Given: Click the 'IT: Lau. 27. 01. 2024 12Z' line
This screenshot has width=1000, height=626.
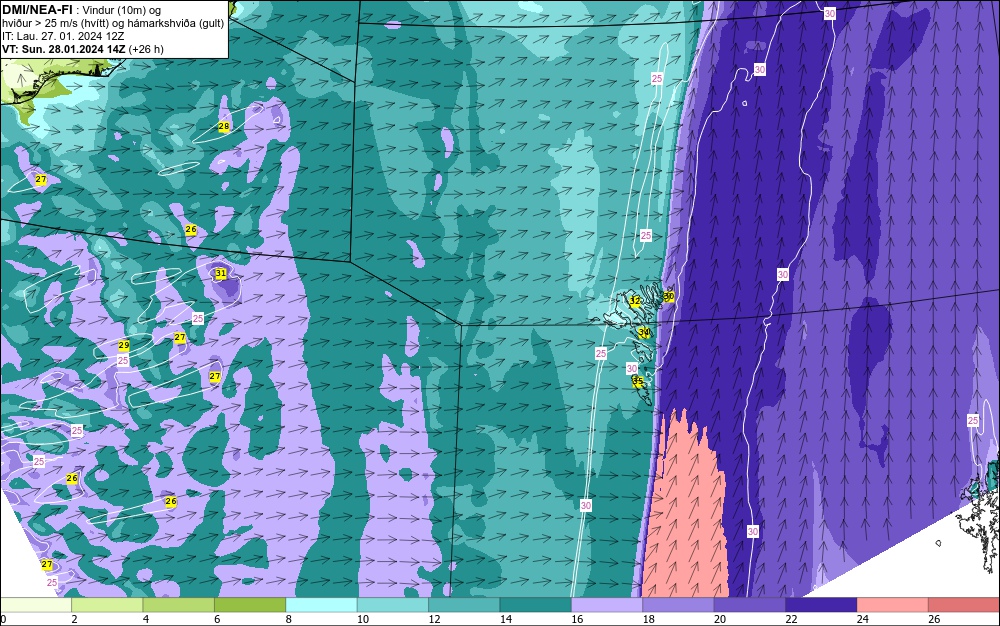Looking at the screenshot, I should [x=63, y=36].
